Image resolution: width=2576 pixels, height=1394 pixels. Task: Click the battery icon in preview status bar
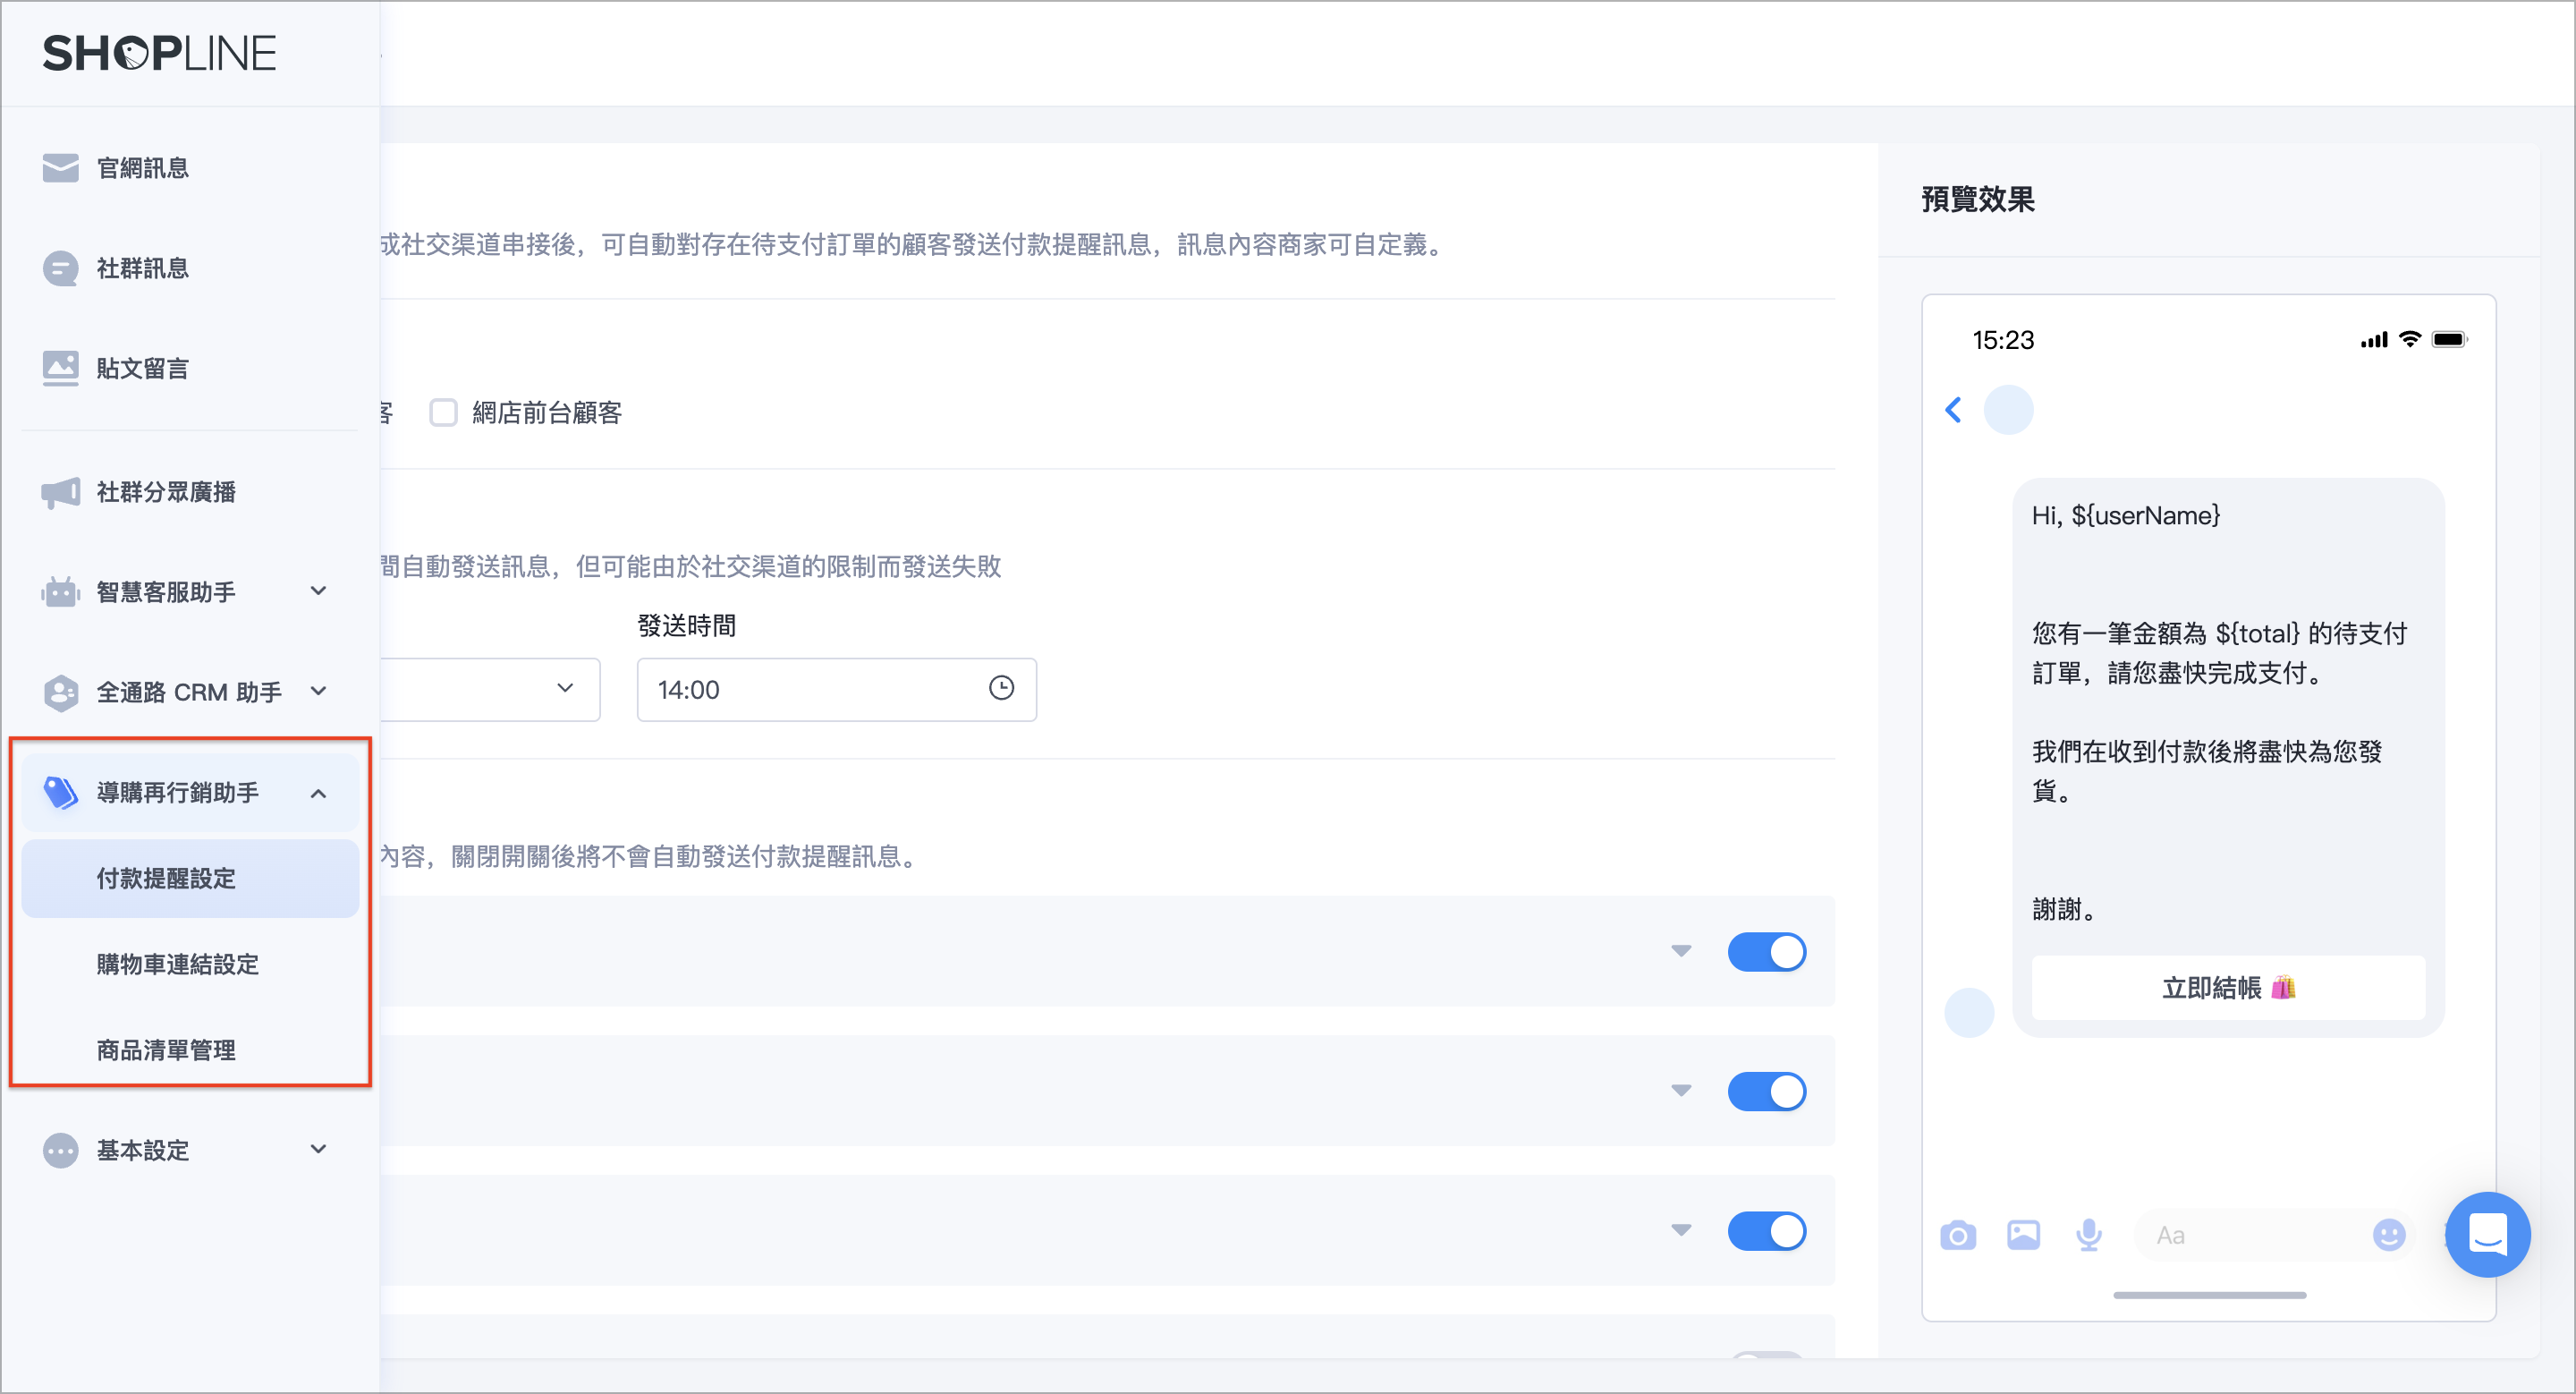click(x=2450, y=340)
